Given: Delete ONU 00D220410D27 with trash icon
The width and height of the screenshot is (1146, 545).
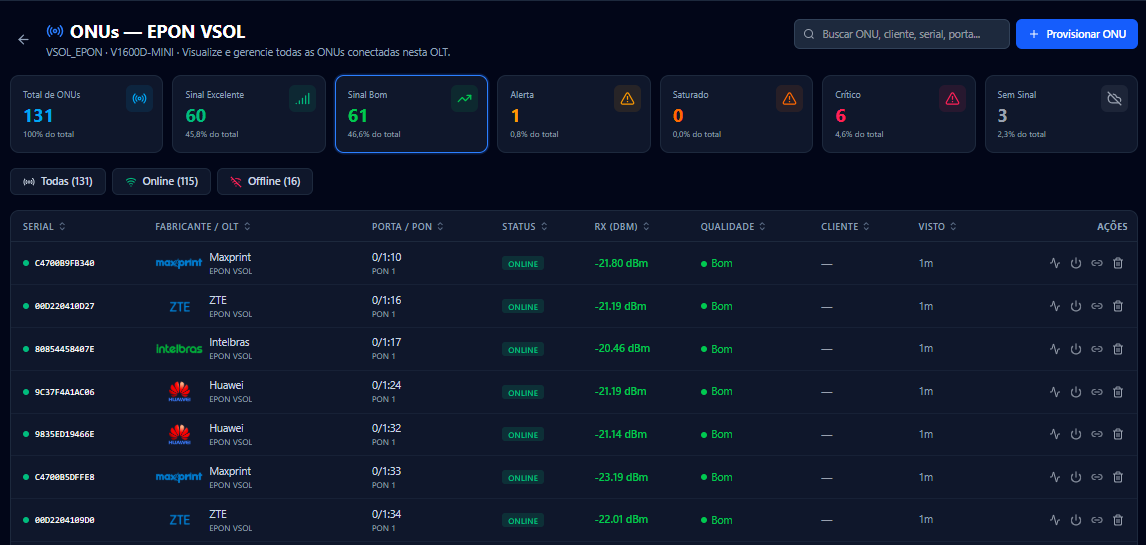Looking at the screenshot, I should [1117, 306].
